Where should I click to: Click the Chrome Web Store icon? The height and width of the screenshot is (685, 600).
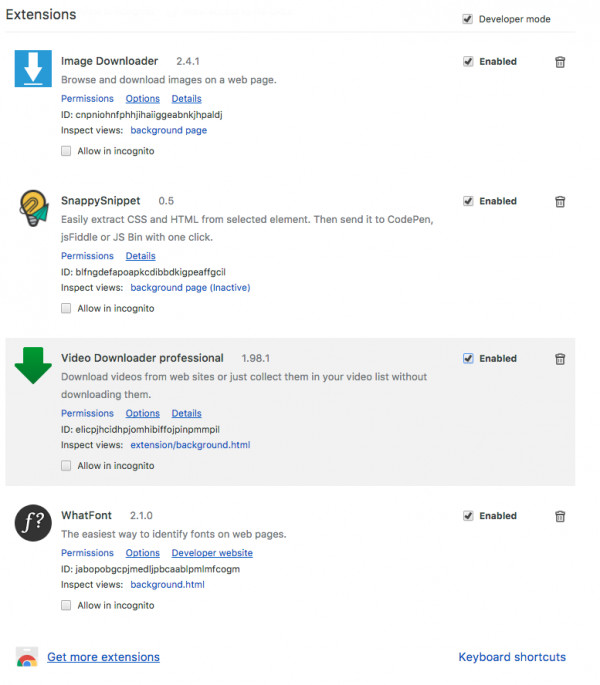[x=27, y=657]
